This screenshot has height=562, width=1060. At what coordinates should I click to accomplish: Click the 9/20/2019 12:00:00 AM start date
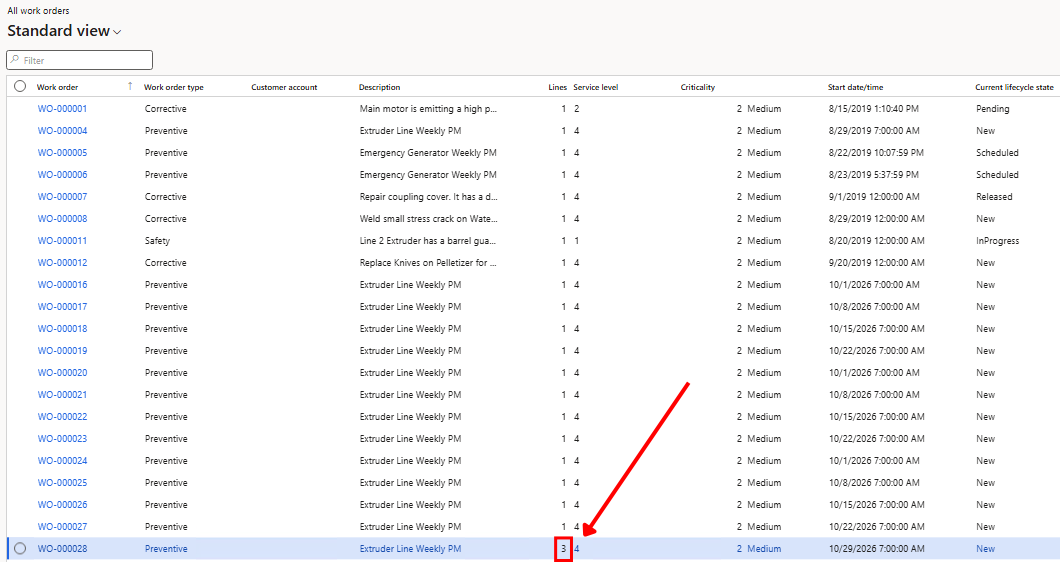[877, 262]
